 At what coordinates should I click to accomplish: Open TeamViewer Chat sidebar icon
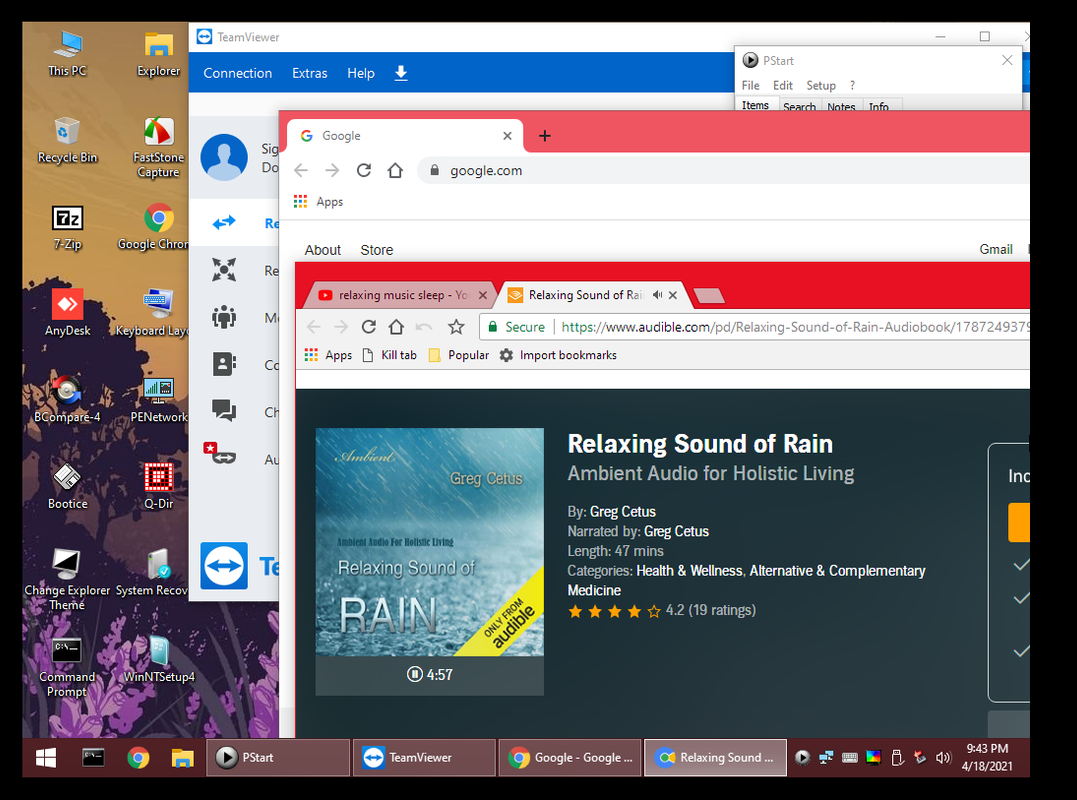pyautogui.click(x=224, y=411)
